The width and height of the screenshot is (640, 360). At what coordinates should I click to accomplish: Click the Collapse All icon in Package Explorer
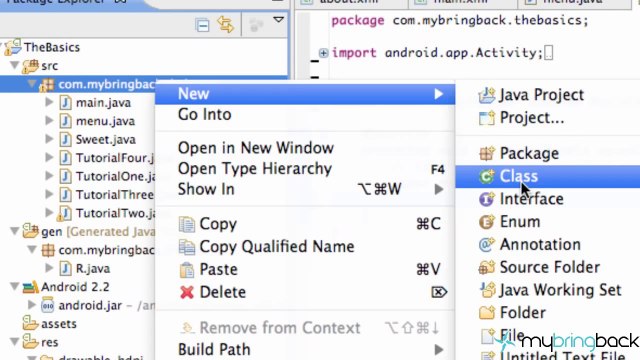click(202, 25)
